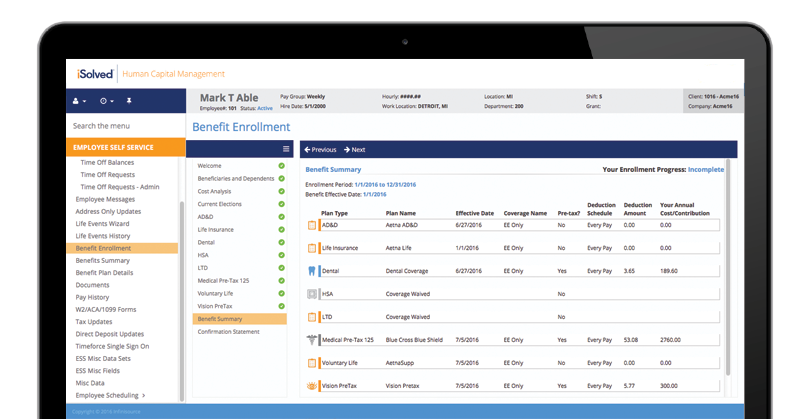Click the left menu scrollbar
The image size is (802, 419).
point(182,302)
